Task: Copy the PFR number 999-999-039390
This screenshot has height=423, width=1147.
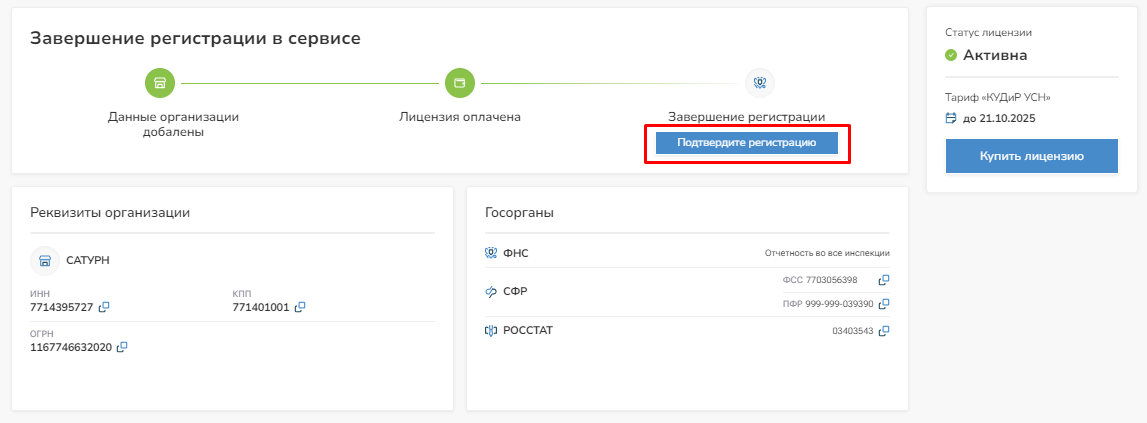Action: (x=883, y=304)
